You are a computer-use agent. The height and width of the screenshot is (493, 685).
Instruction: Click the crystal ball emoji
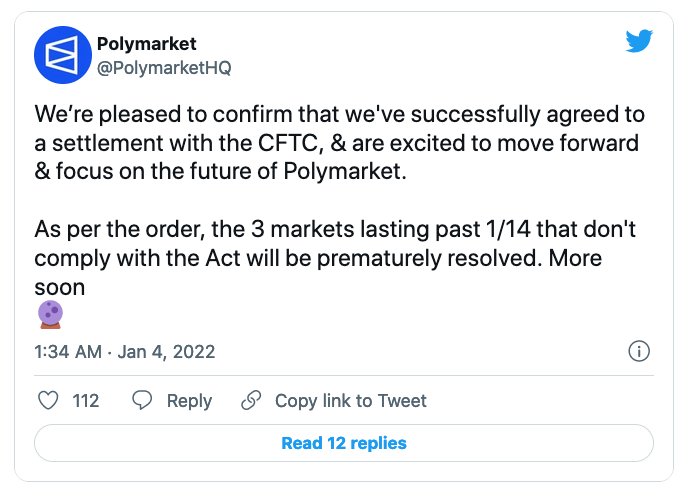[50, 314]
